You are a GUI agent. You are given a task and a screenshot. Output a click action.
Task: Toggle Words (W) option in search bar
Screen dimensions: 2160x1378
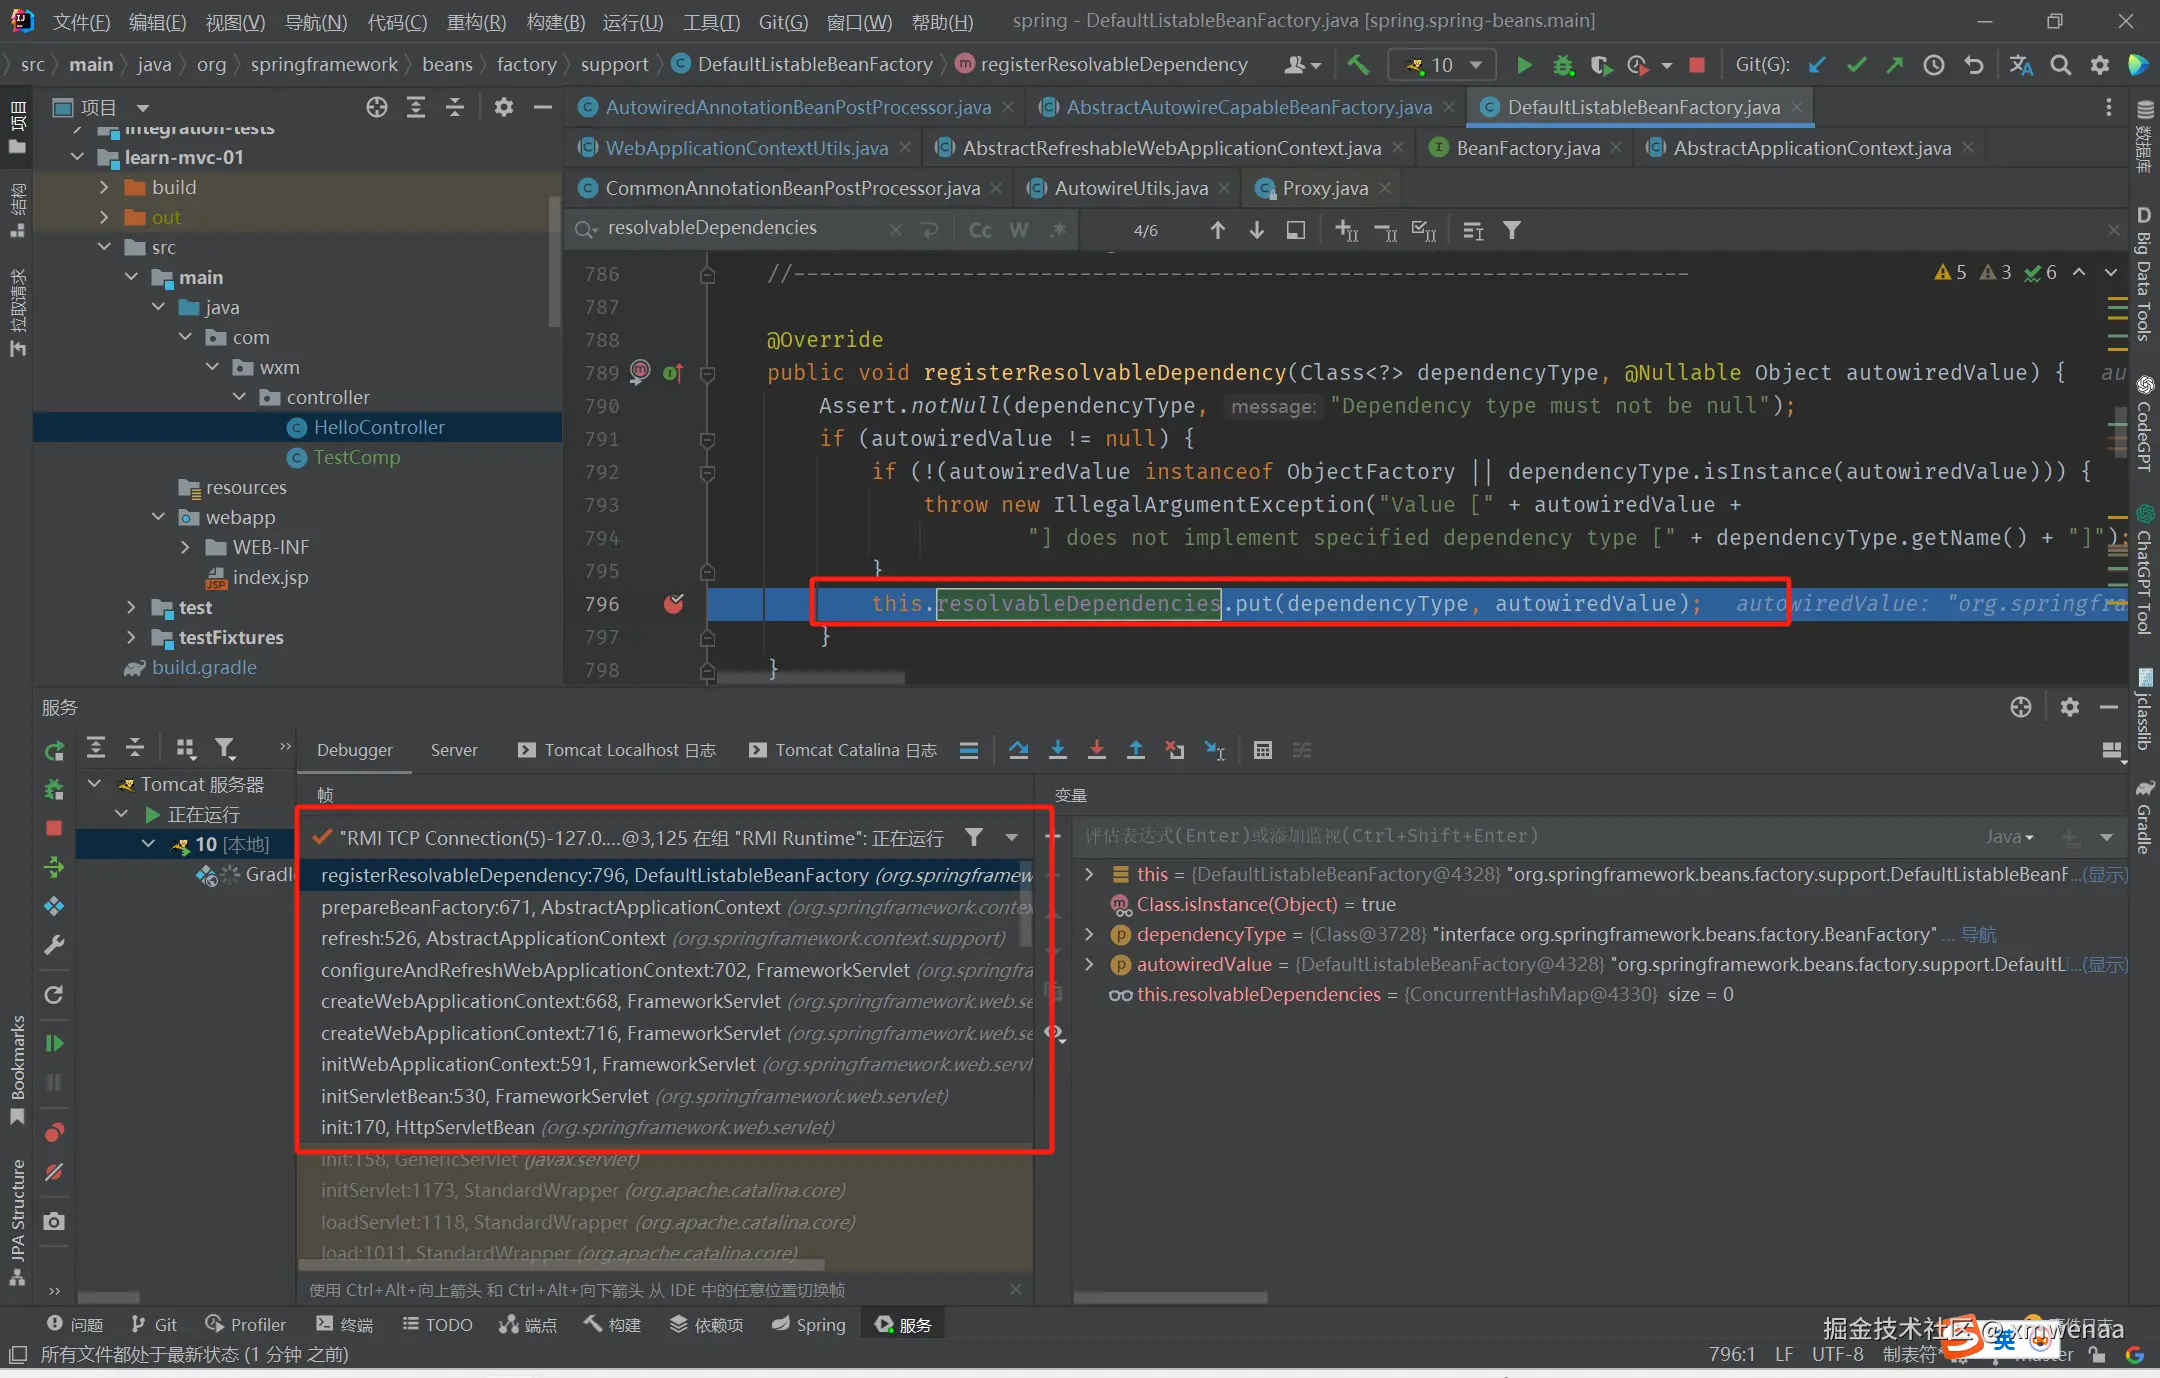coord(1018,230)
